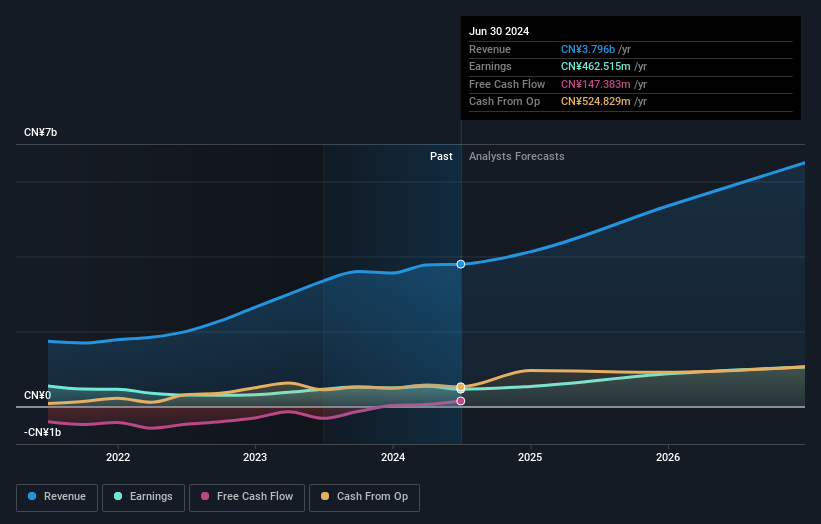Toggle the Earnings legend series
This screenshot has width=821, height=524.
(143, 497)
